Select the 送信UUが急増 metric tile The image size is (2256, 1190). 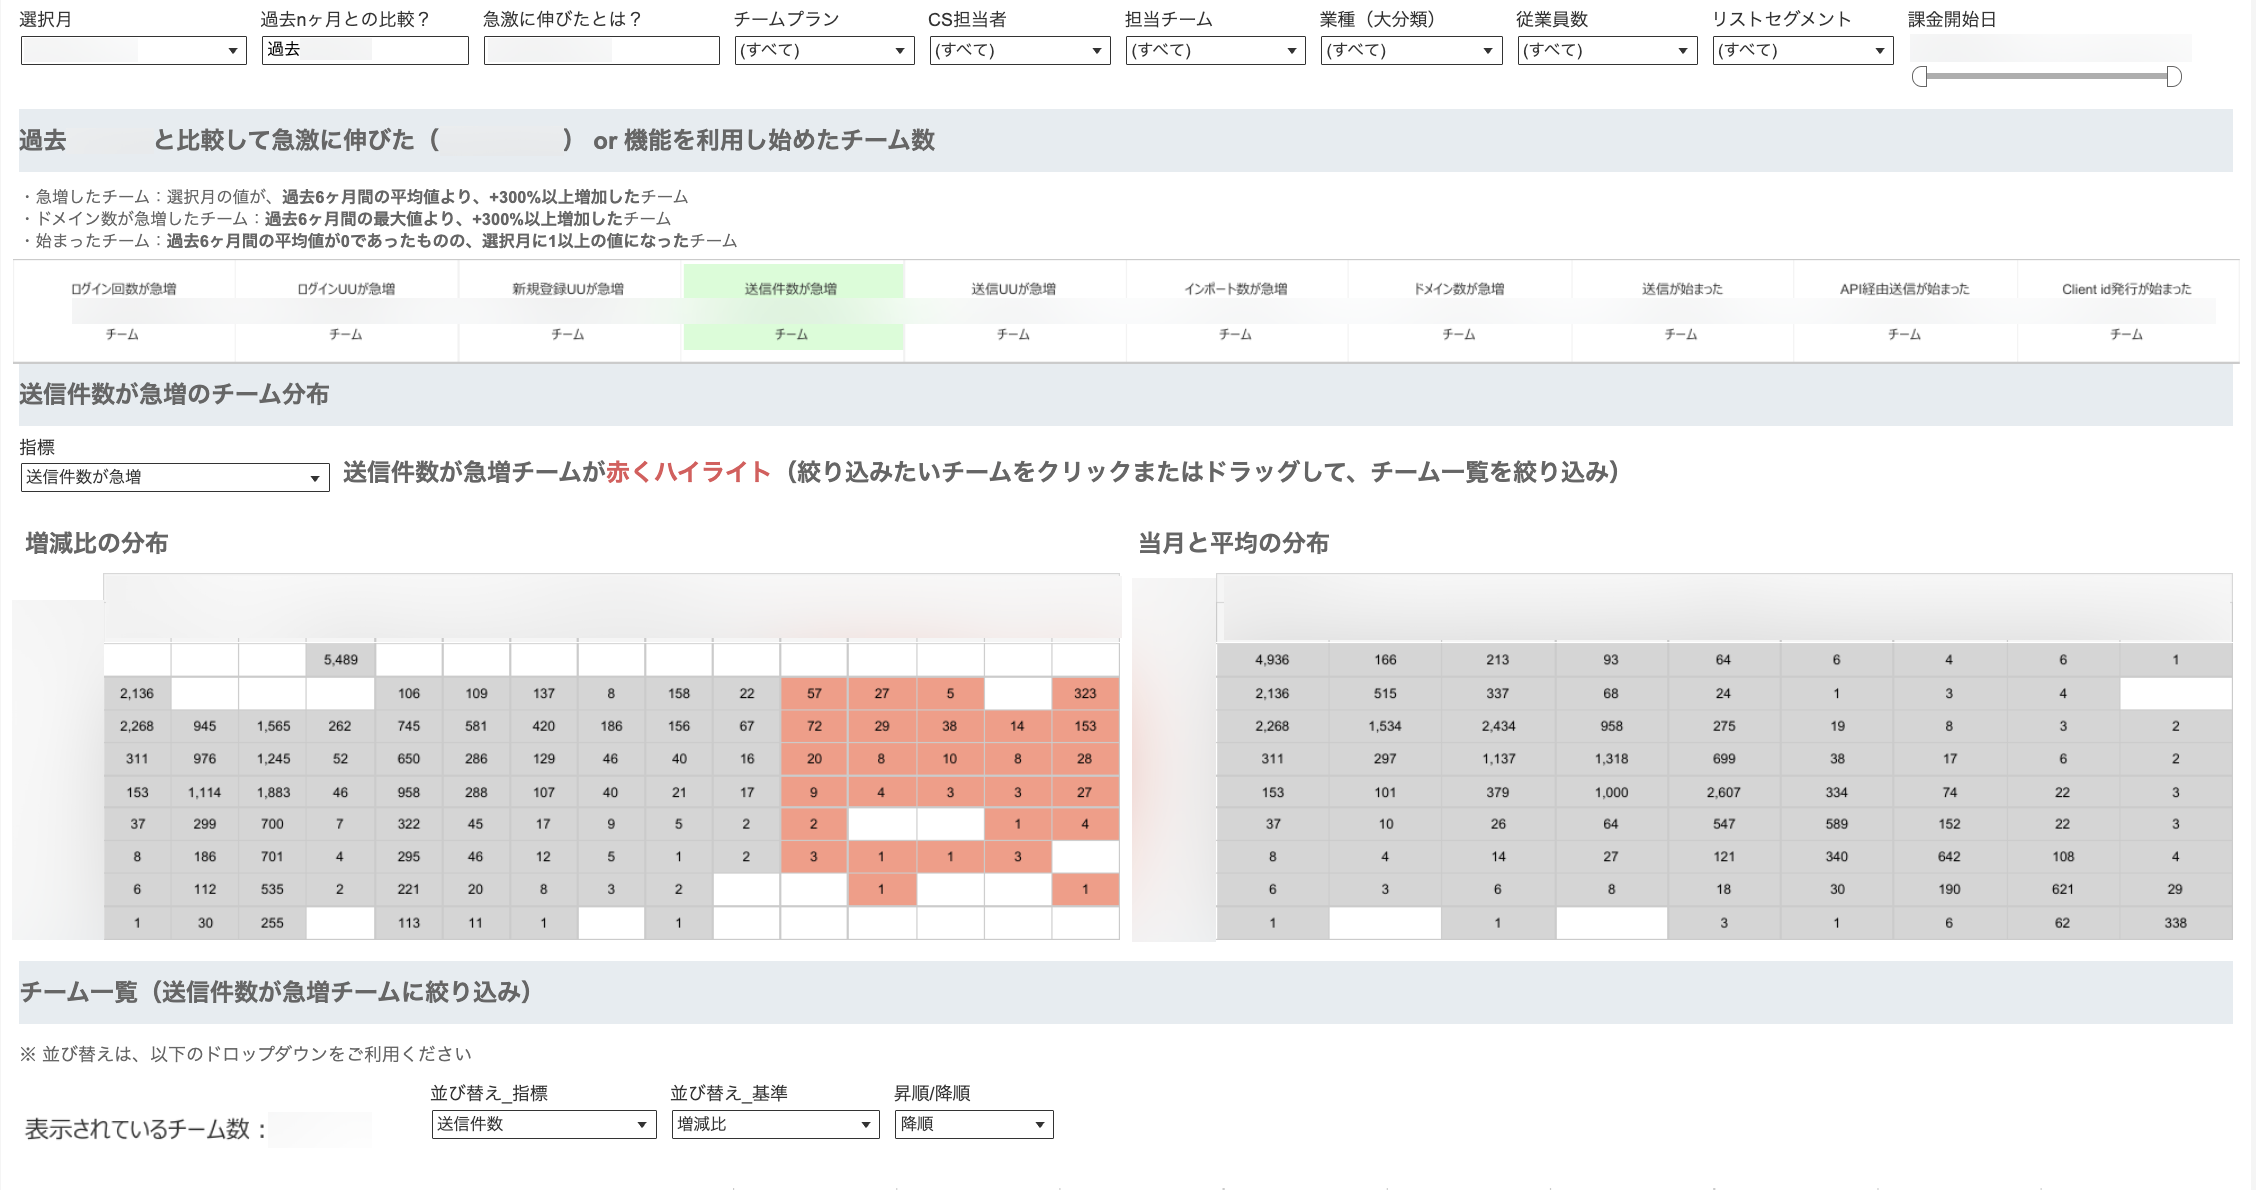point(1015,310)
